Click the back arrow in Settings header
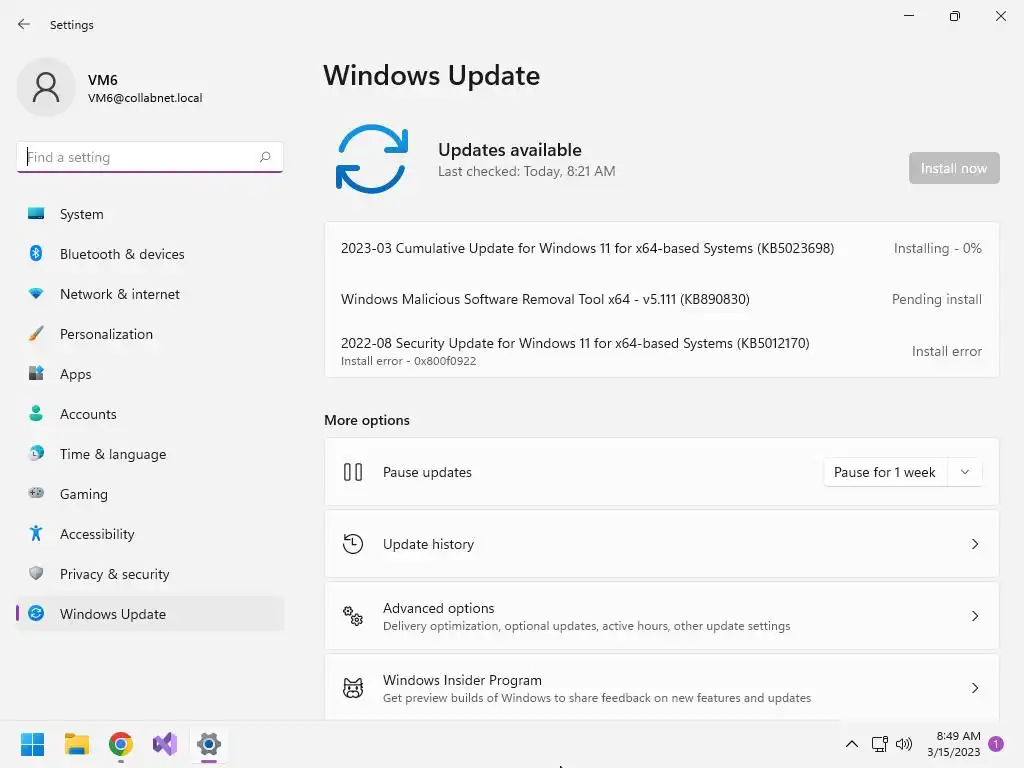Viewport: 1024px width, 768px height. point(24,24)
